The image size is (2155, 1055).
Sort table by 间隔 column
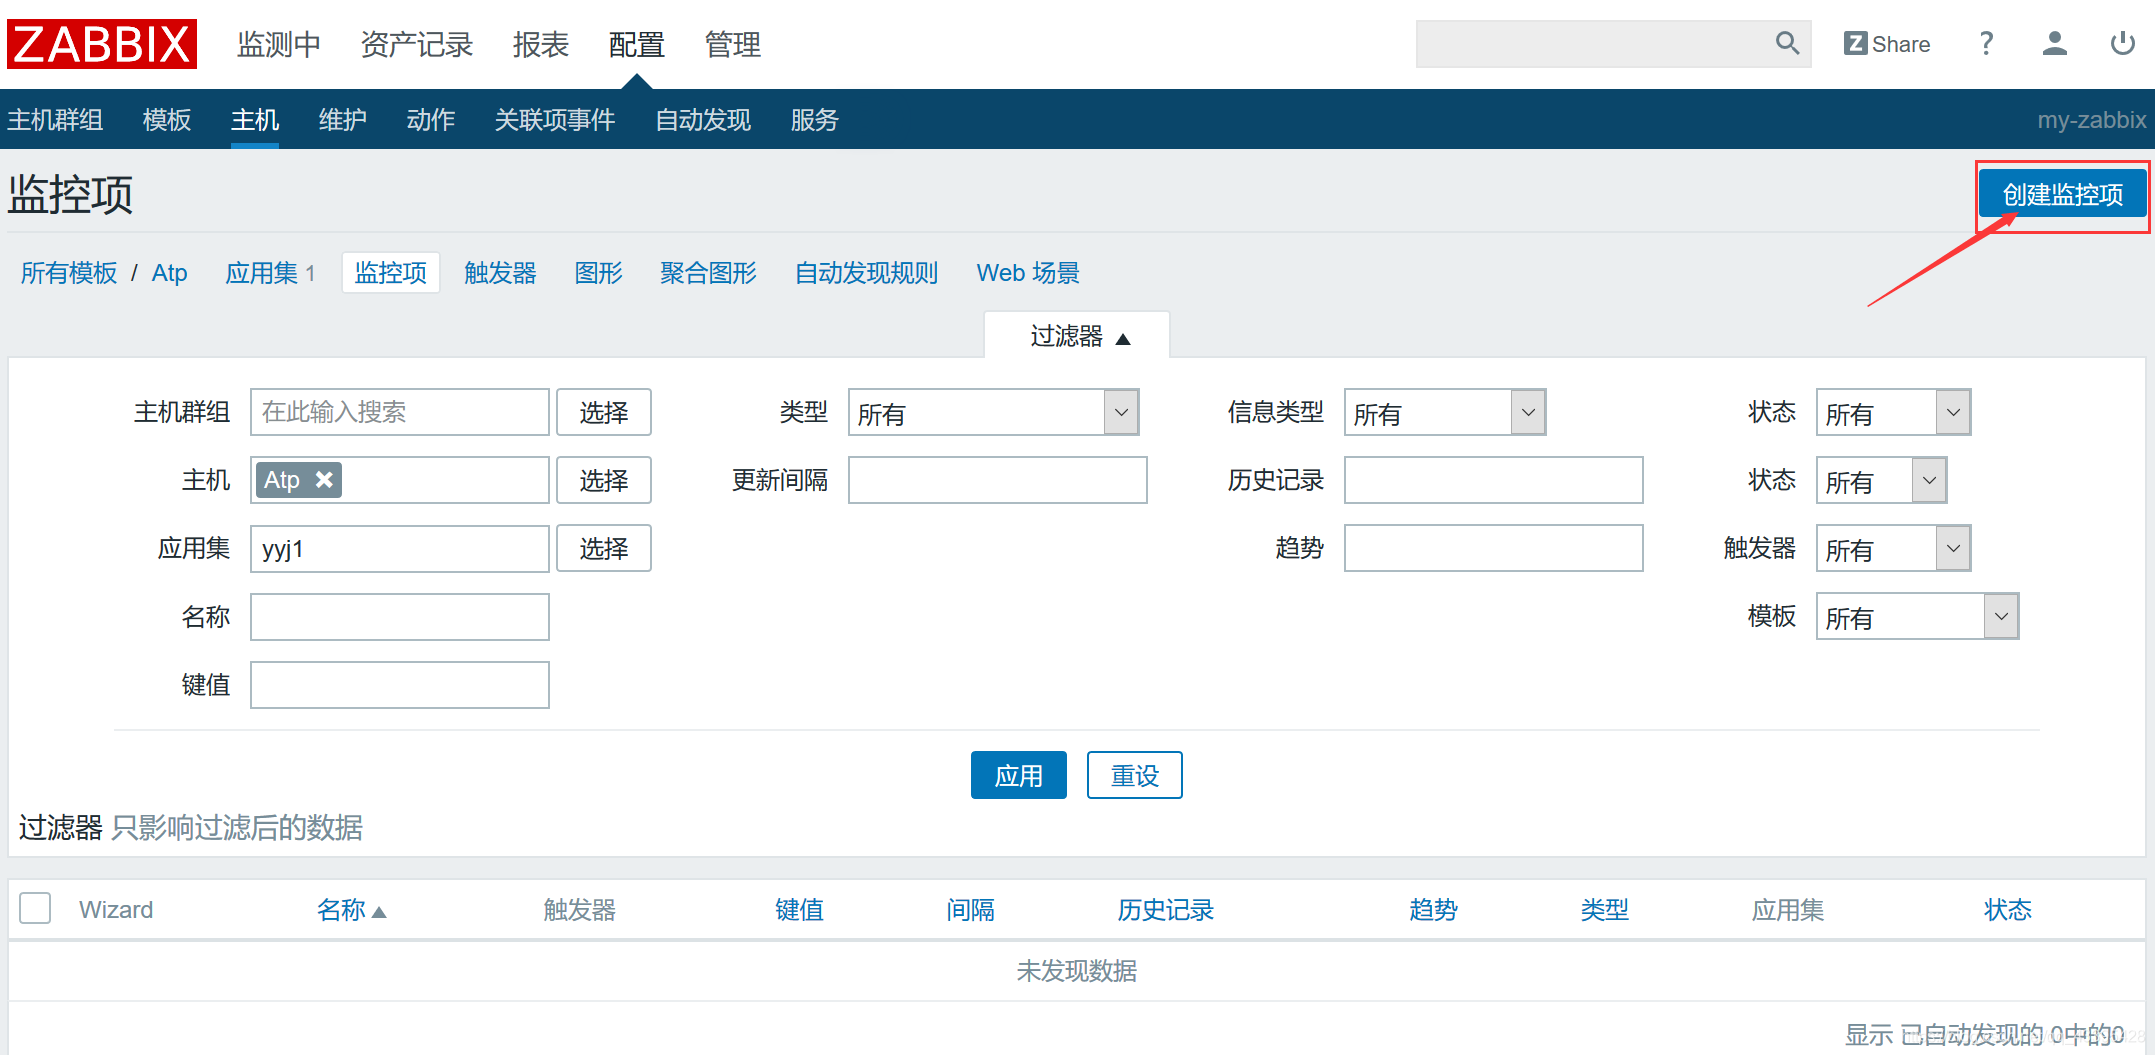coord(971,910)
